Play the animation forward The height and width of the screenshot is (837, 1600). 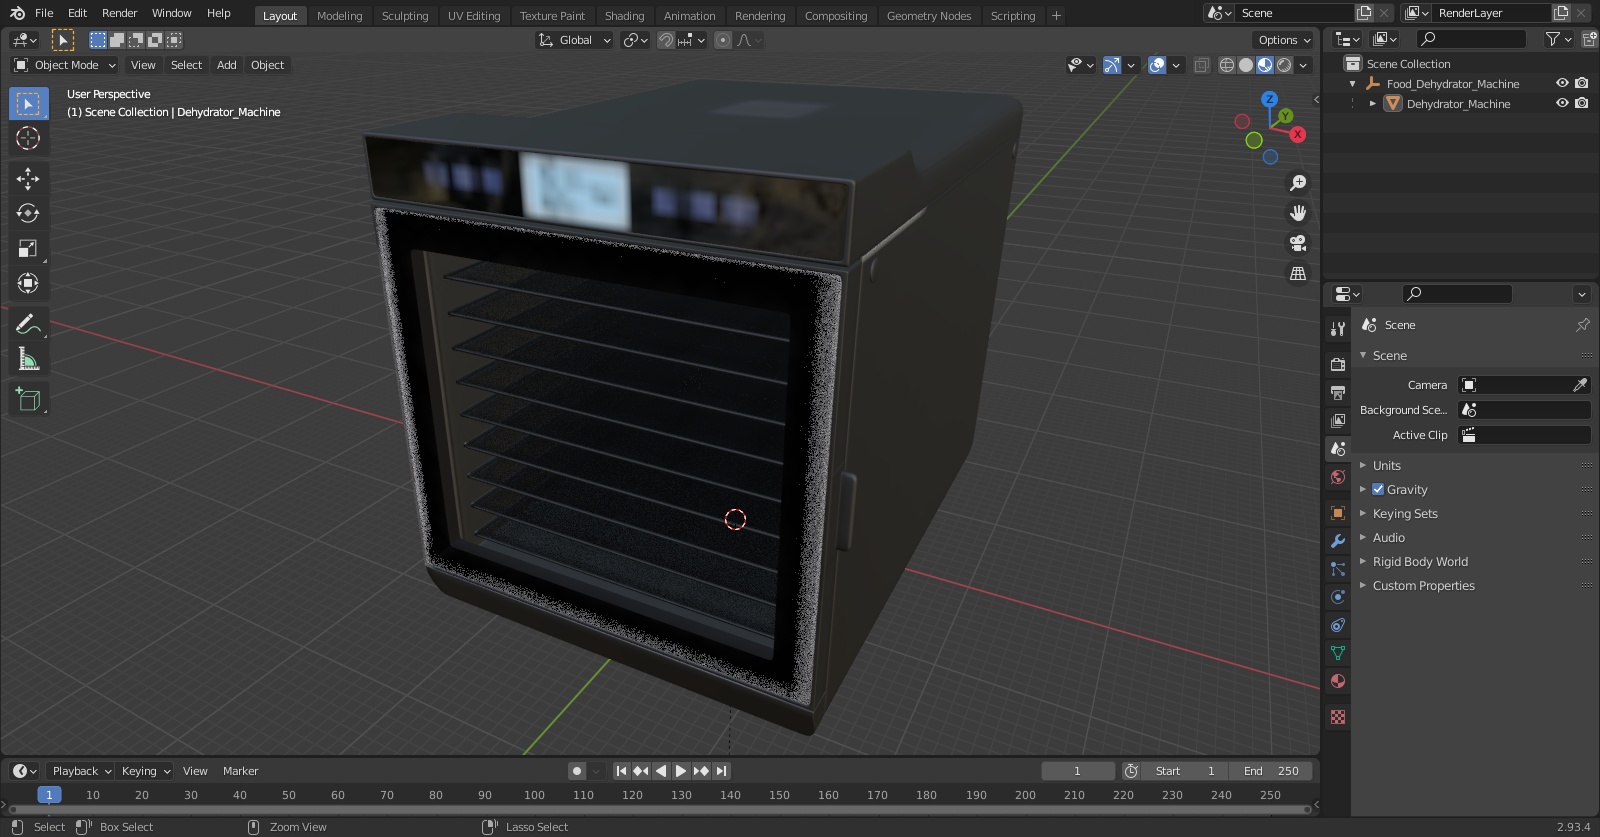point(681,771)
